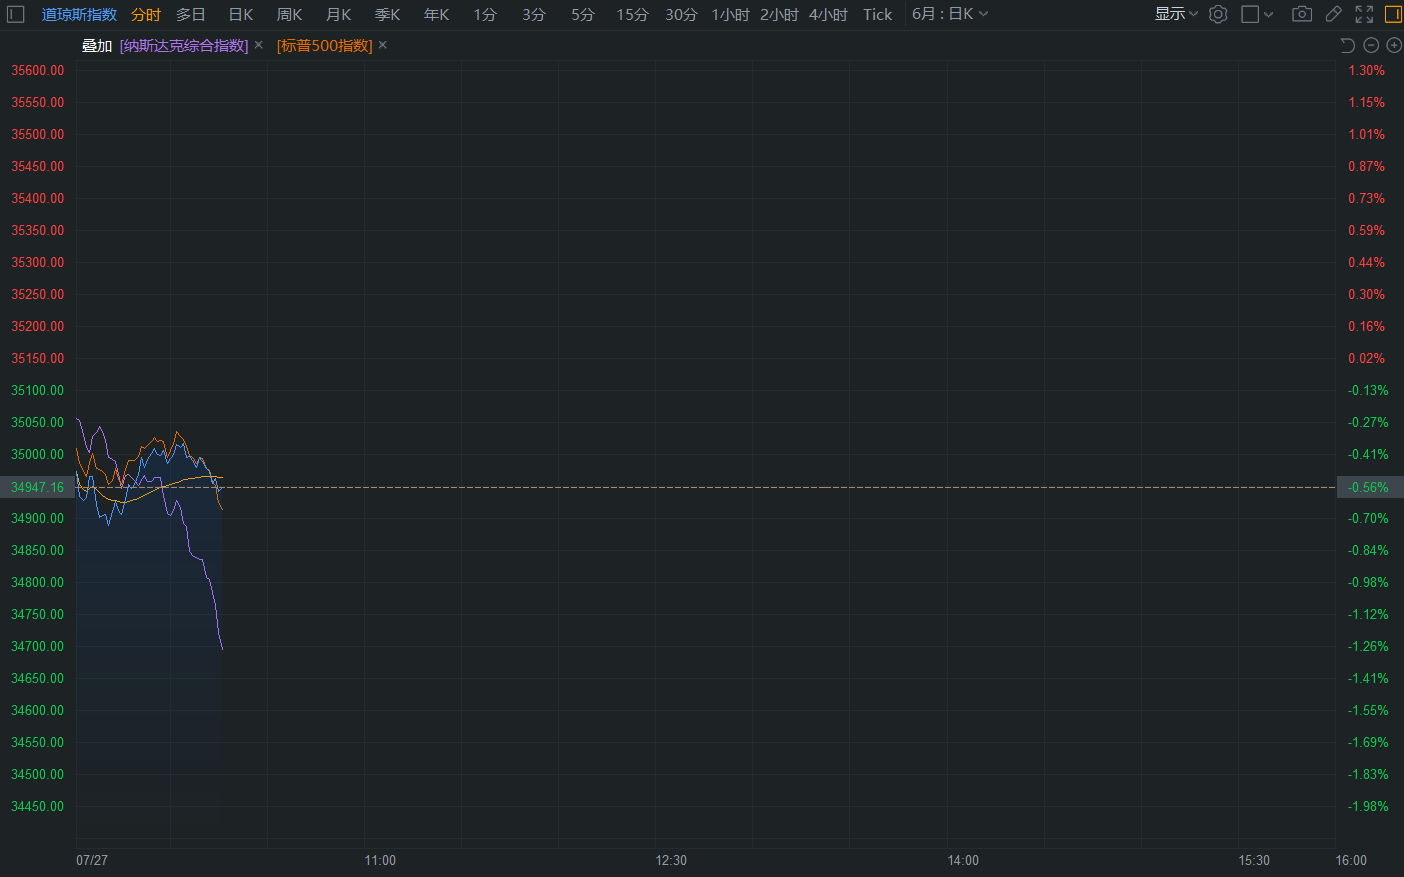Toggle the left sidebar panel icon
Viewport: 1404px width, 877px height.
point(16,14)
